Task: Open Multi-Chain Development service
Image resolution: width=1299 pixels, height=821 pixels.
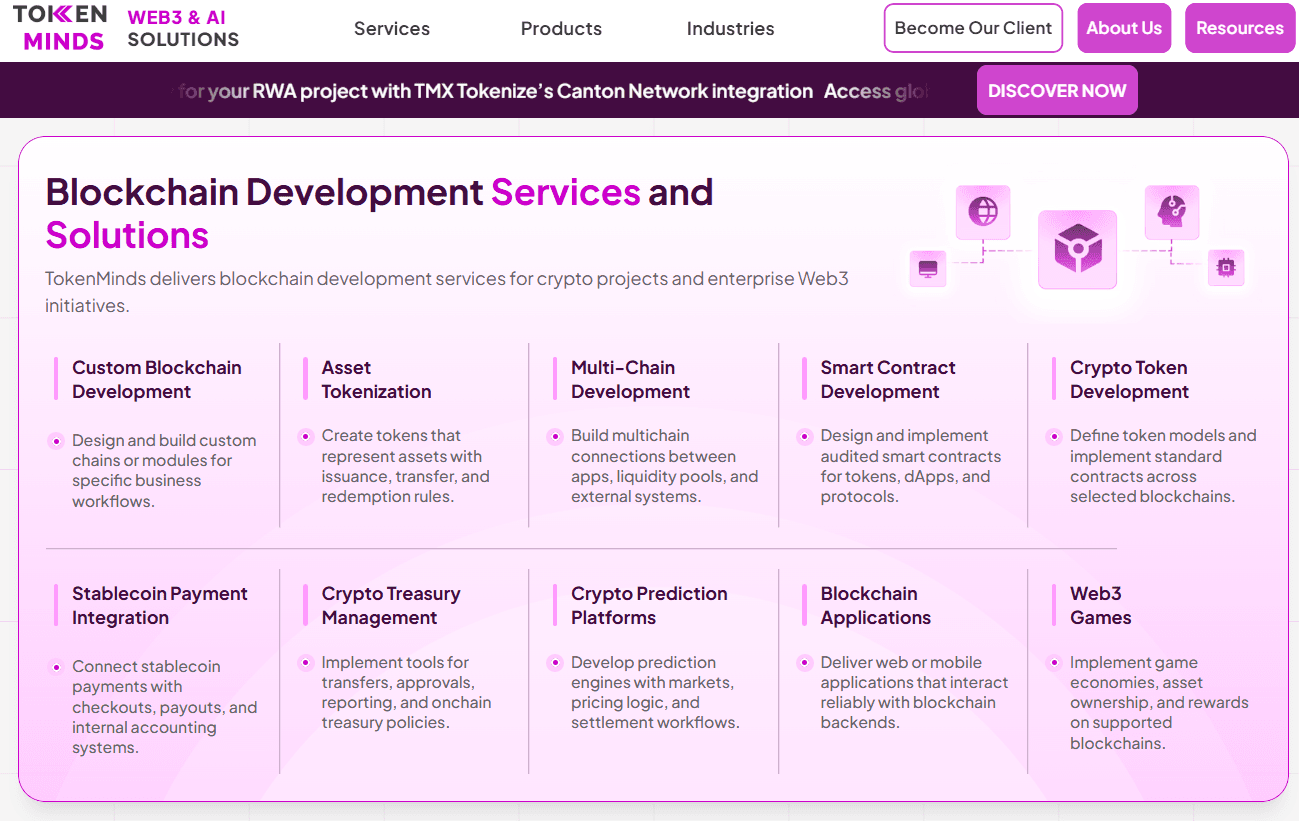Action: (630, 380)
